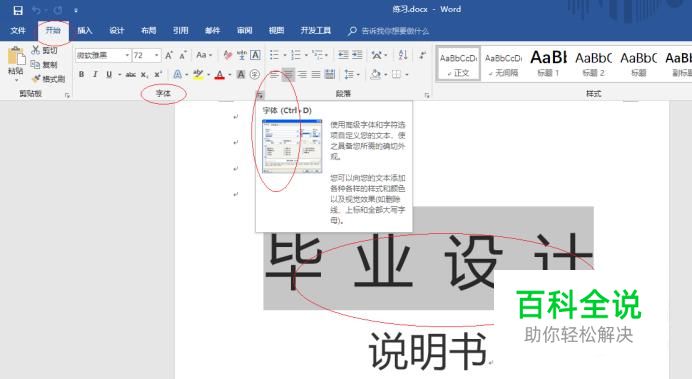Apply red font color A

click(219, 75)
